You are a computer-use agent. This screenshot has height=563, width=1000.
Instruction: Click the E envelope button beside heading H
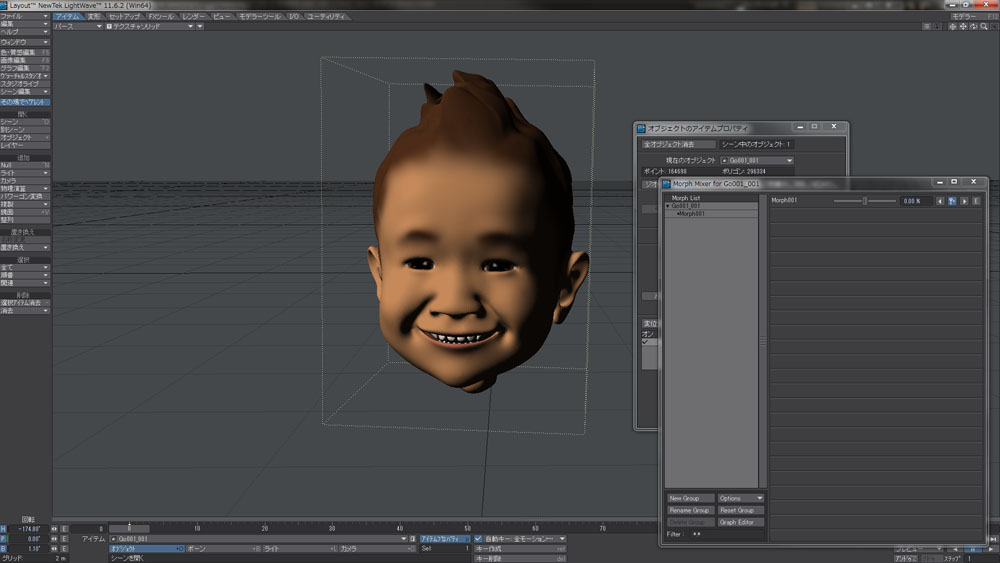pos(64,528)
